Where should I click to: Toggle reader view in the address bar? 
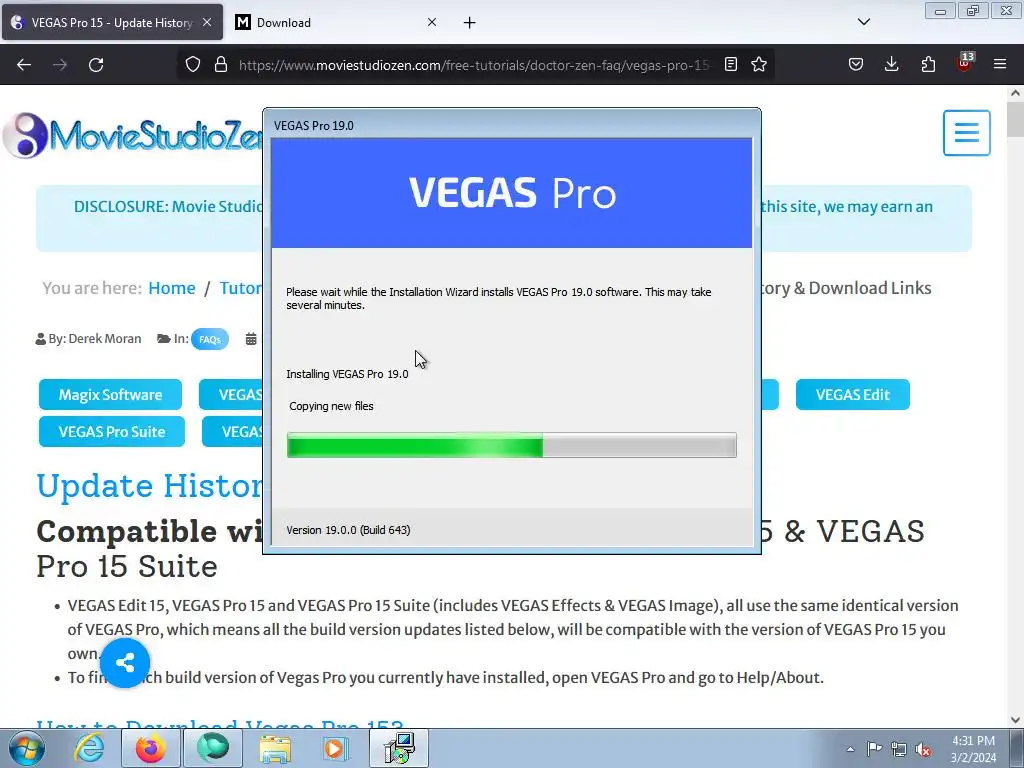pyautogui.click(x=731, y=64)
